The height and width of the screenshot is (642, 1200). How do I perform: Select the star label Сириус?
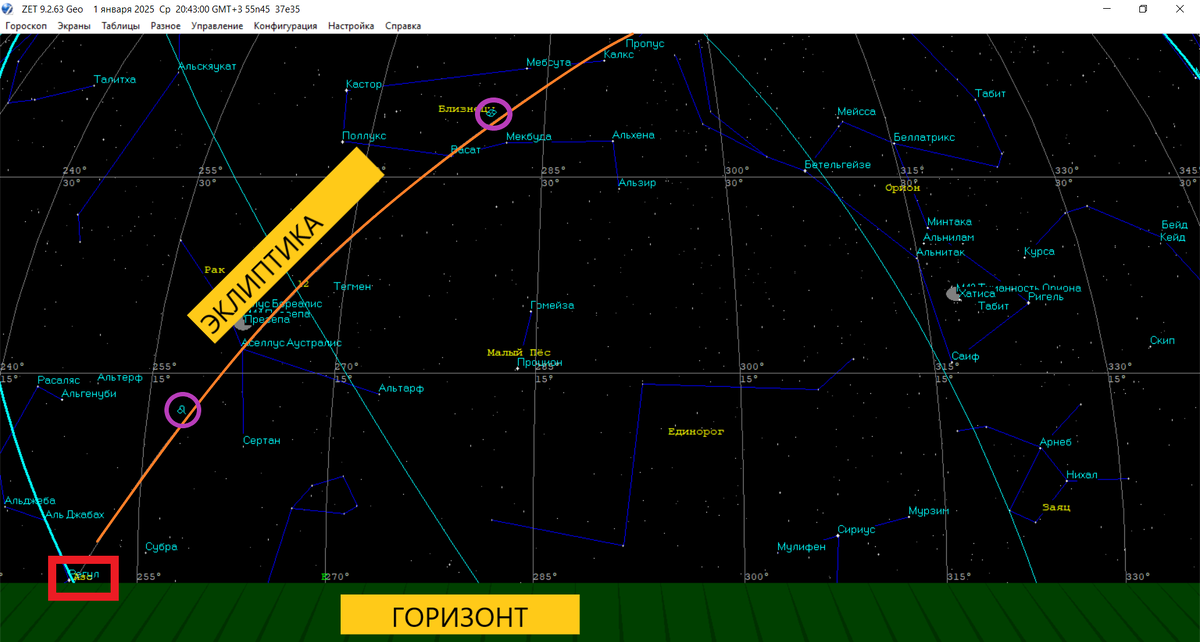tap(856, 529)
